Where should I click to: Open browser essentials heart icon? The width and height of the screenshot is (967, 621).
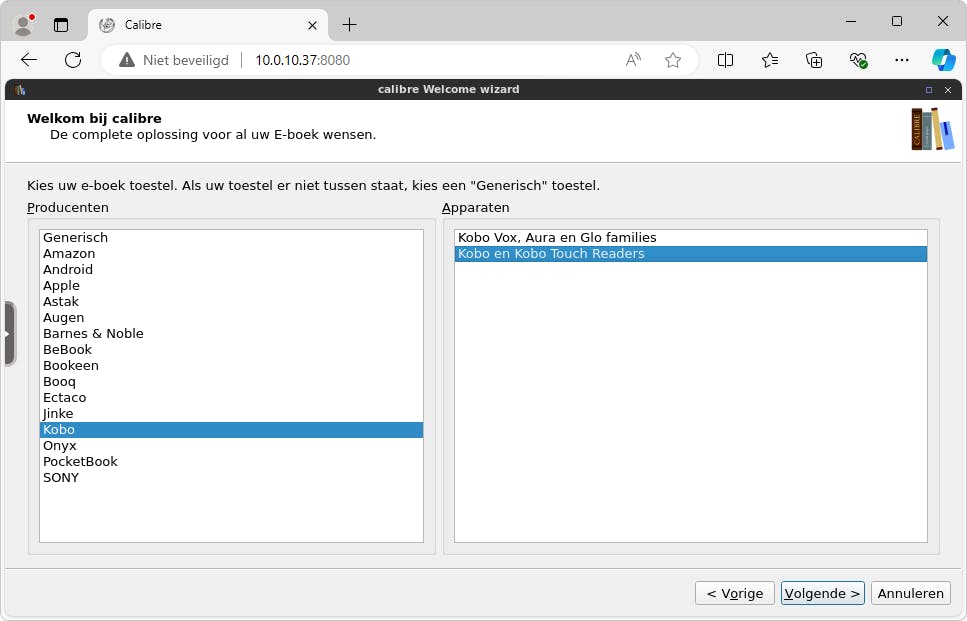click(x=858, y=60)
